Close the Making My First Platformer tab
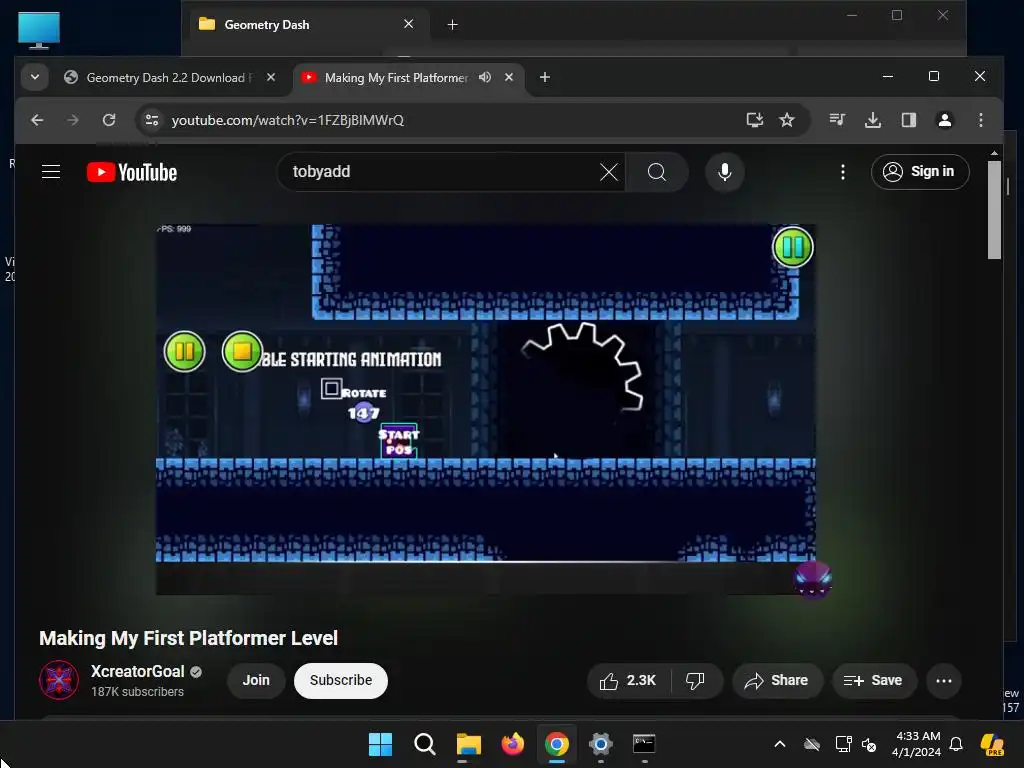 point(509,77)
